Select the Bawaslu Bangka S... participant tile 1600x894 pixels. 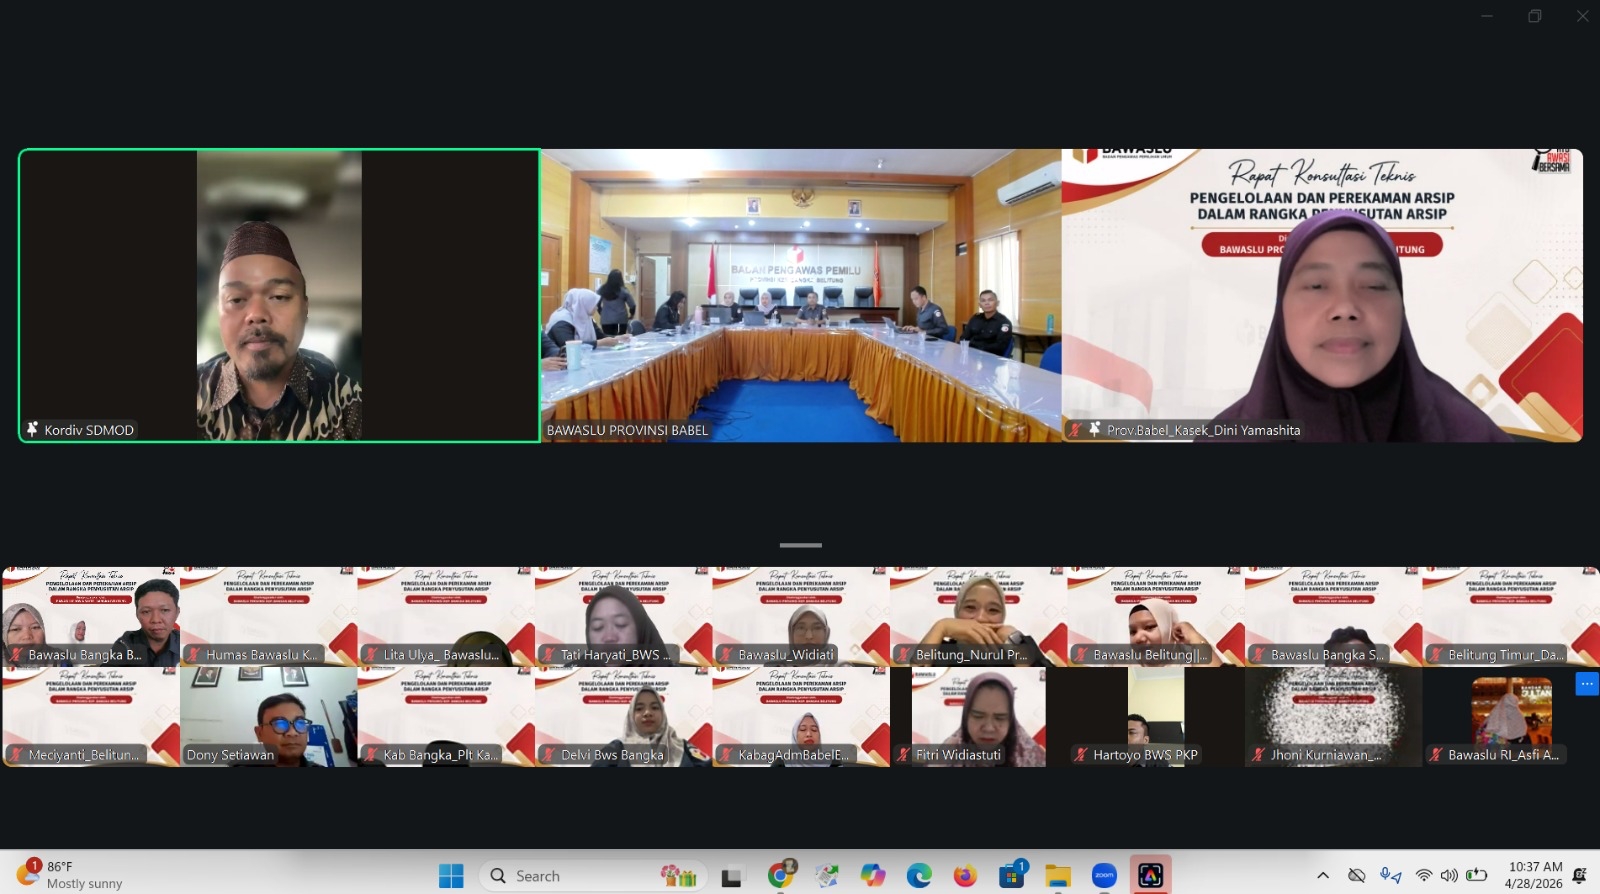coord(1334,617)
